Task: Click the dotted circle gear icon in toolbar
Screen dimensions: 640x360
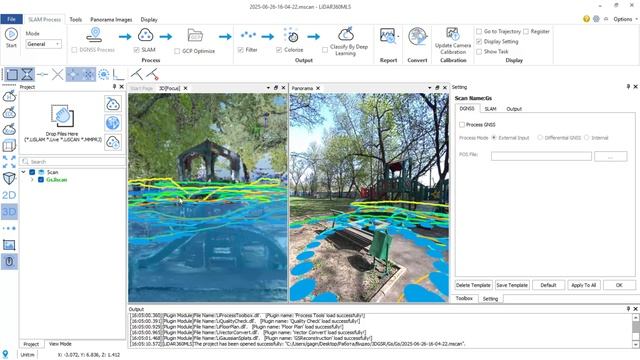Action: pyautogui.click(x=104, y=74)
